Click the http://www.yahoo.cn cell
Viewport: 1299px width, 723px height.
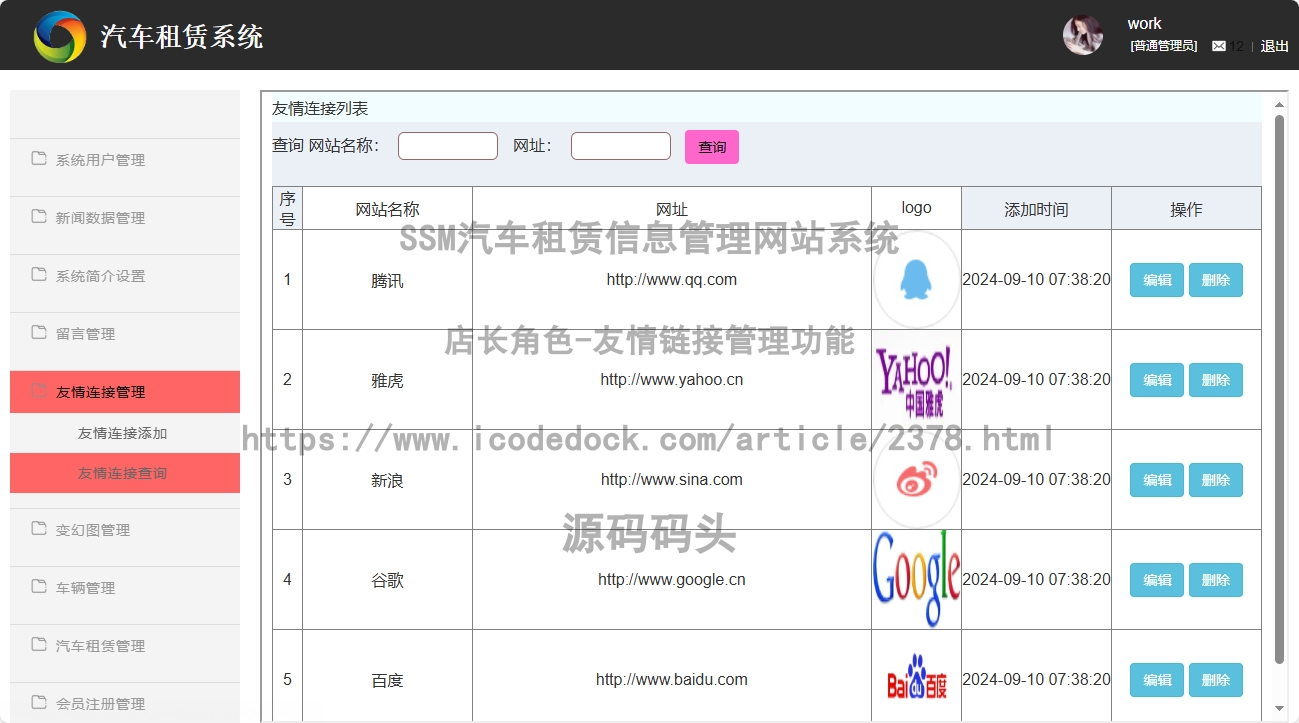click(x=672, y=380)
